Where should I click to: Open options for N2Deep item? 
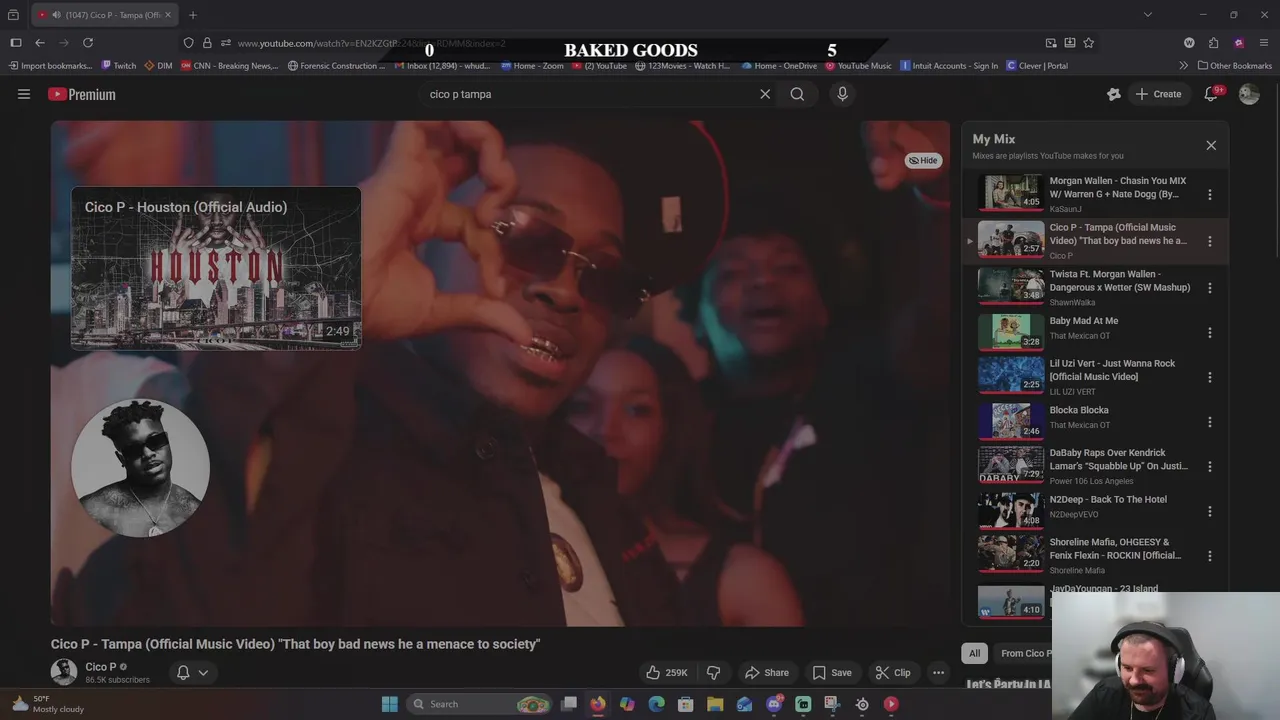pyautogui.click(x=1209, y=512)
